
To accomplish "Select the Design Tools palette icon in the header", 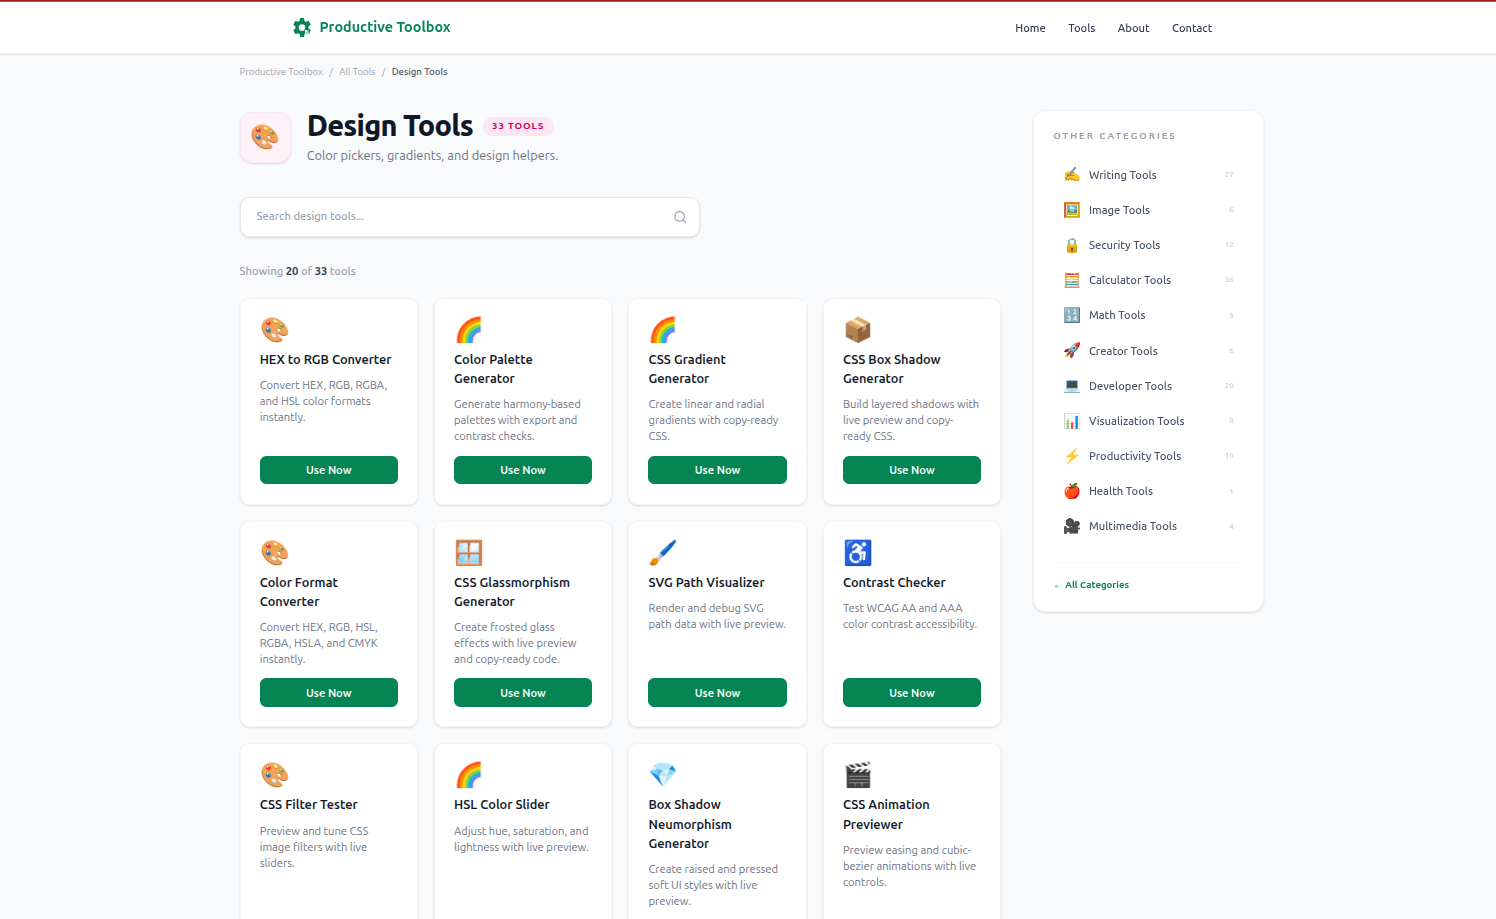I will click(x=265, y=137).
